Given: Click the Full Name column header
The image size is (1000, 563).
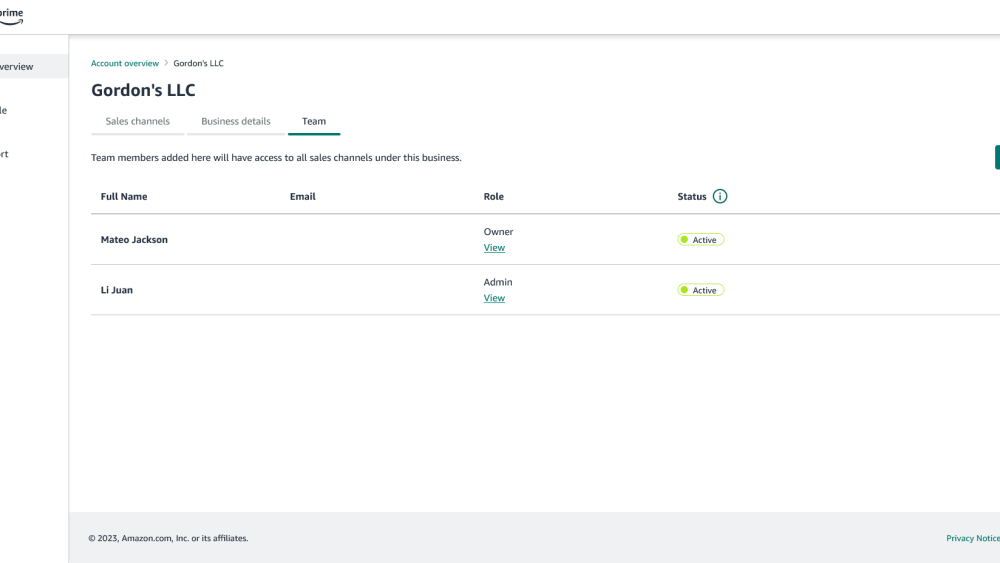Looking at the screenshot, I should 124,197.
